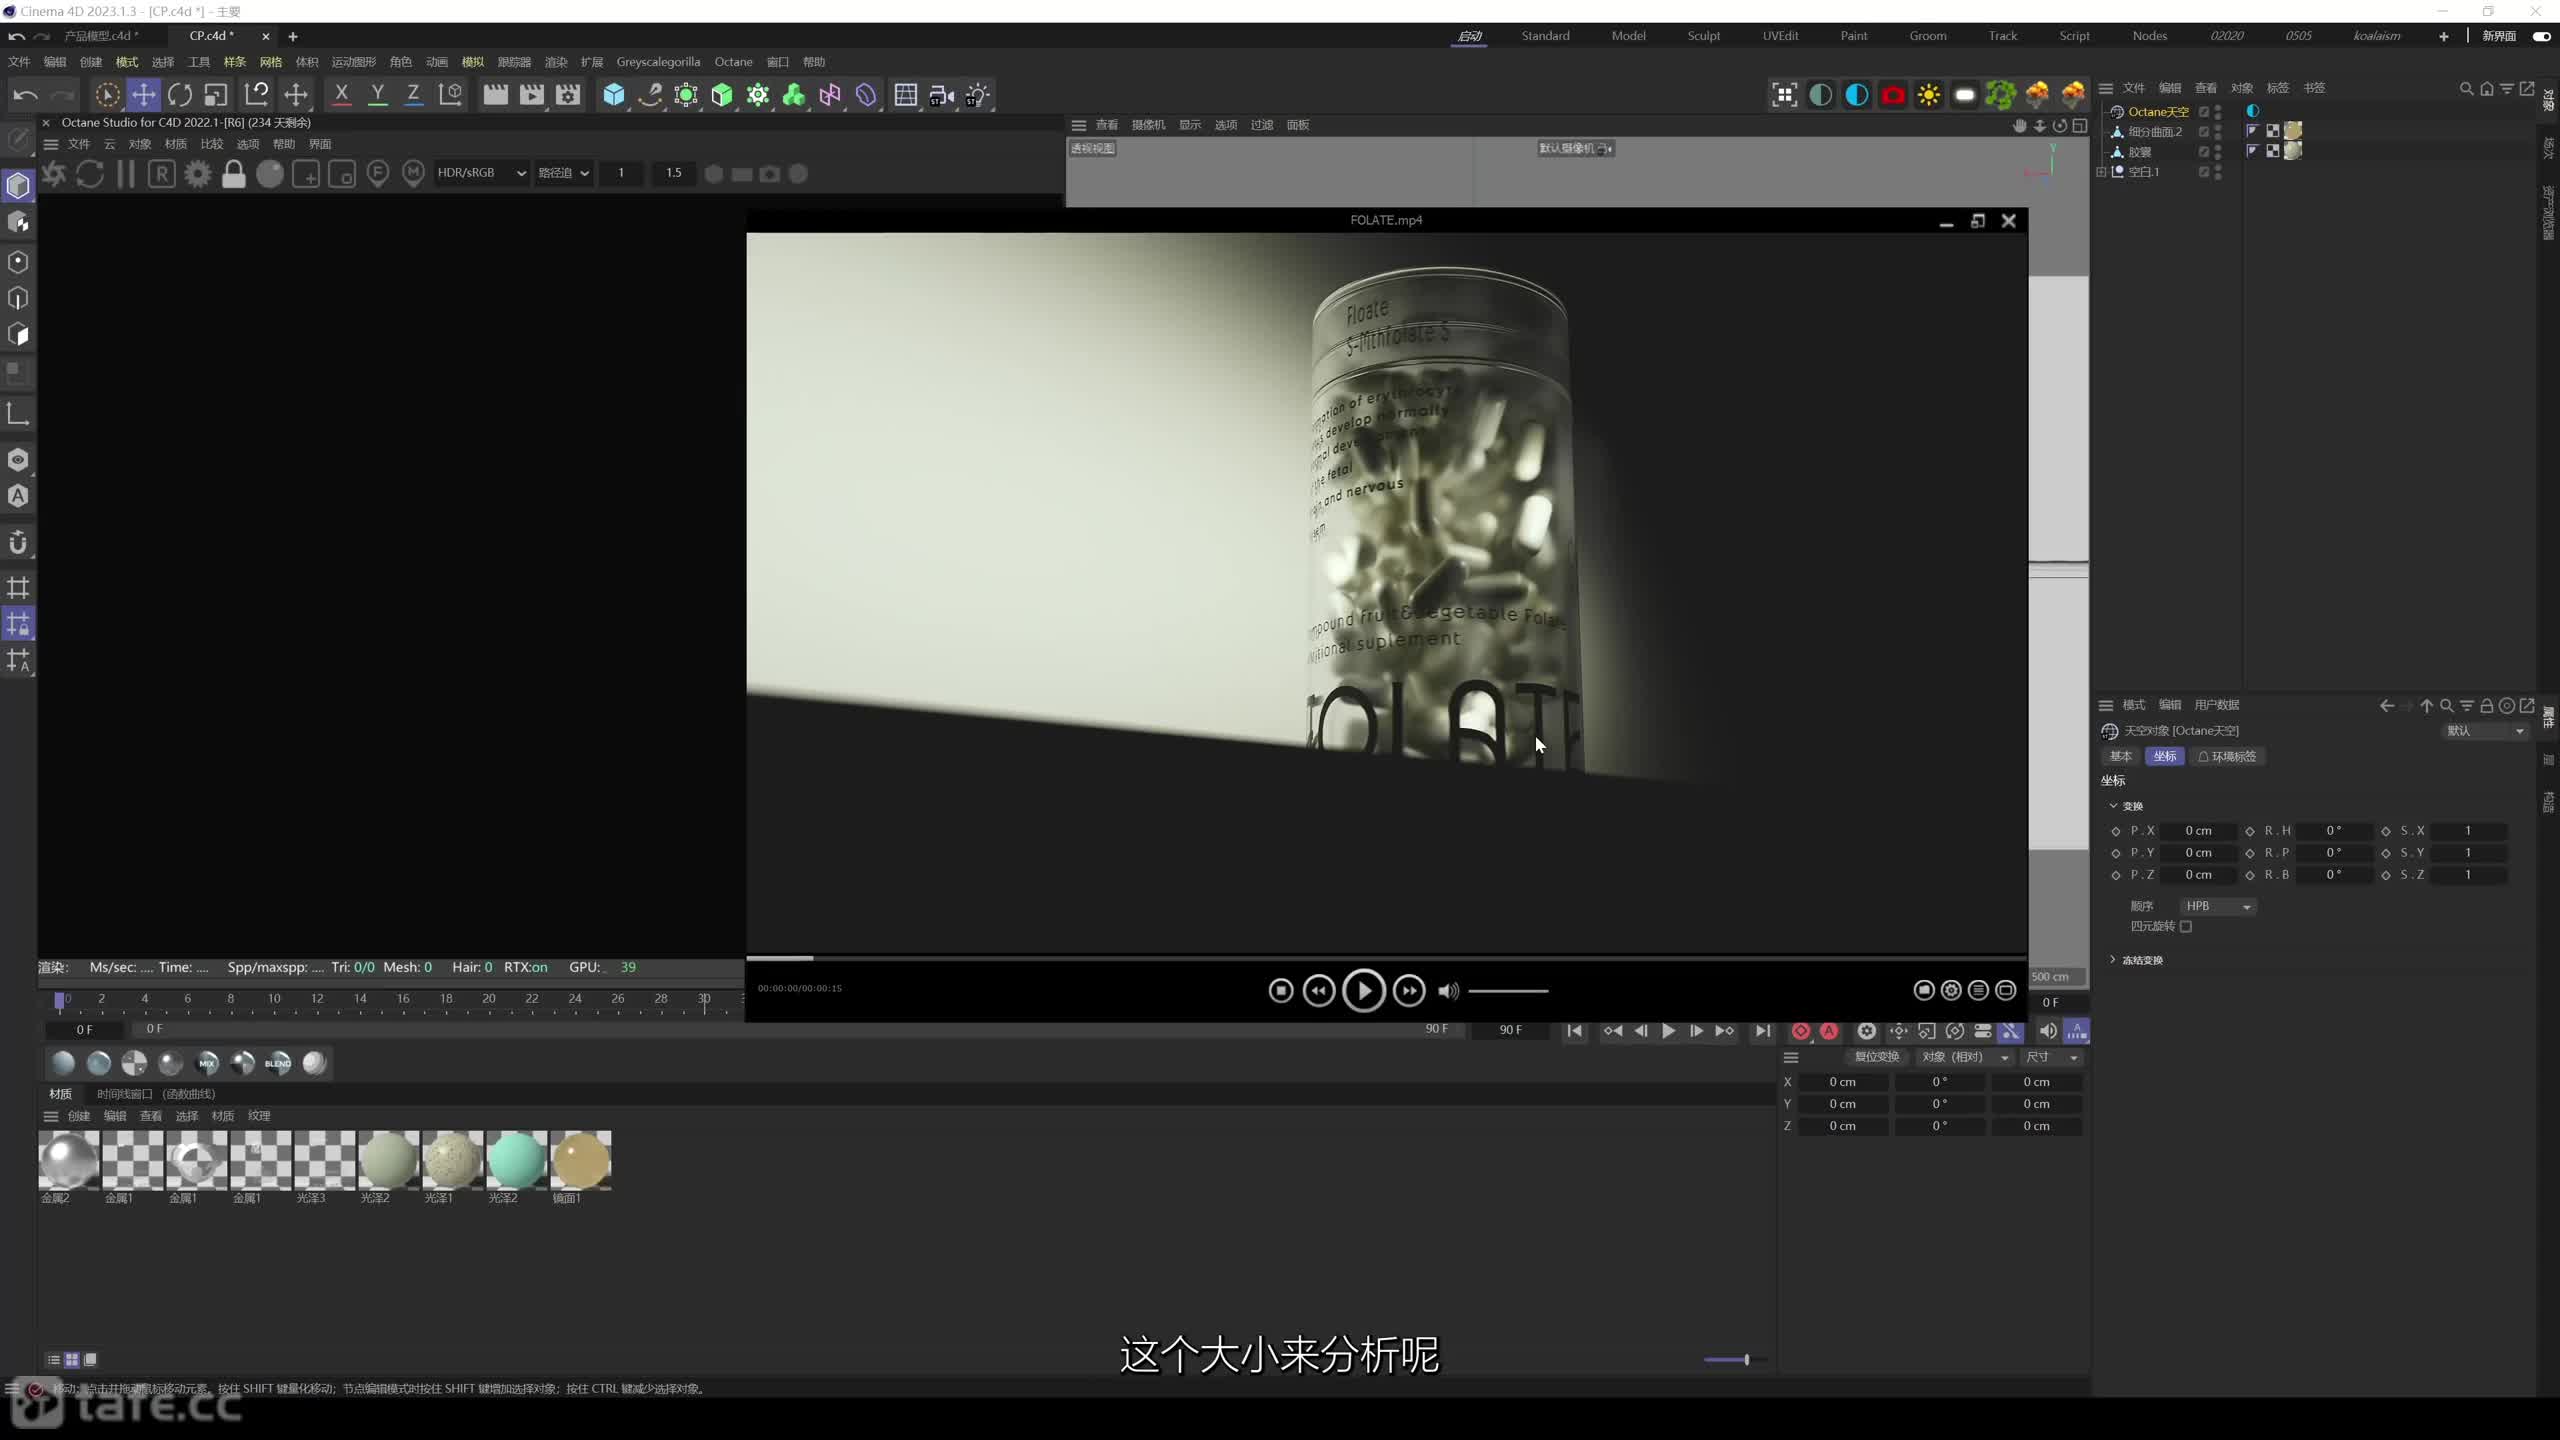Open the 路径追 kernel dropdown

(x=564, y=173)
